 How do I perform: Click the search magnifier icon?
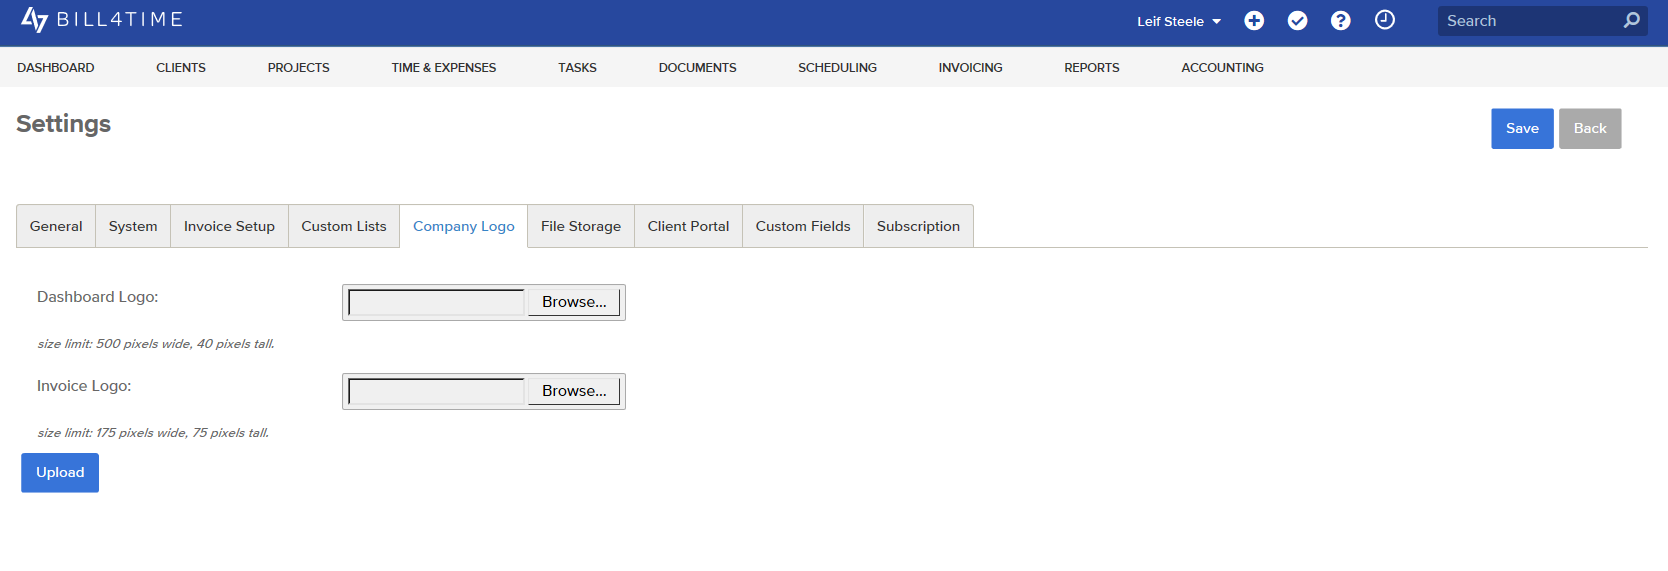(1632, 20)
